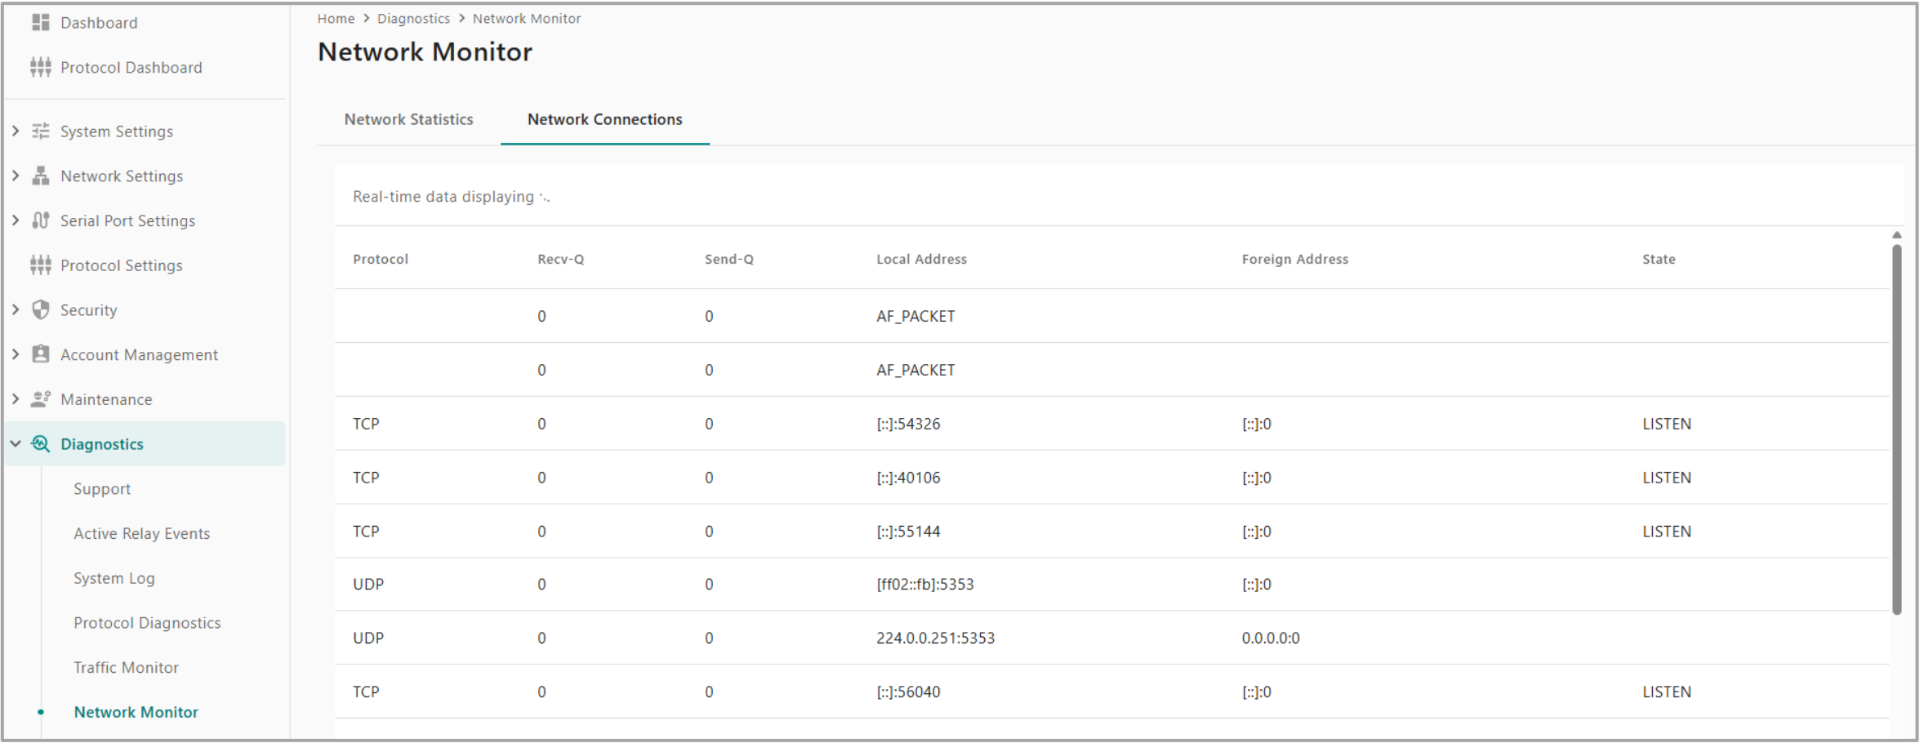The width and height of the screenshot is (1920, 743).
Task: Select the Network Connections tab
Action: click(604, 119)
